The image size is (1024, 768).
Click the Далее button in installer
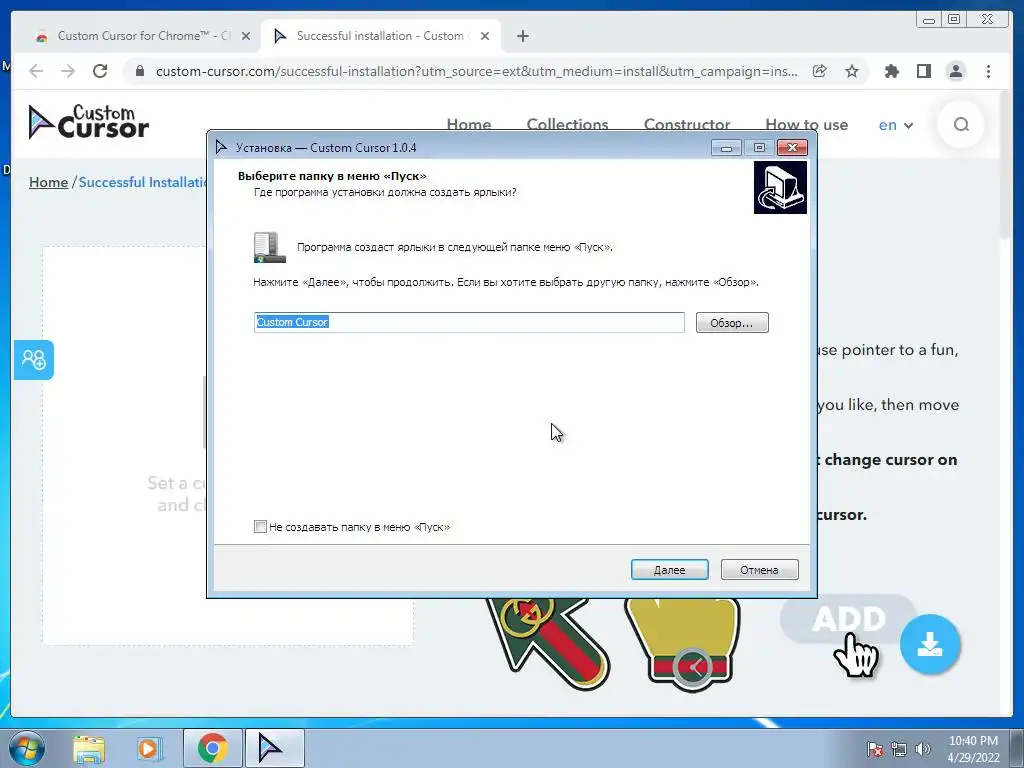pos(669,569)
